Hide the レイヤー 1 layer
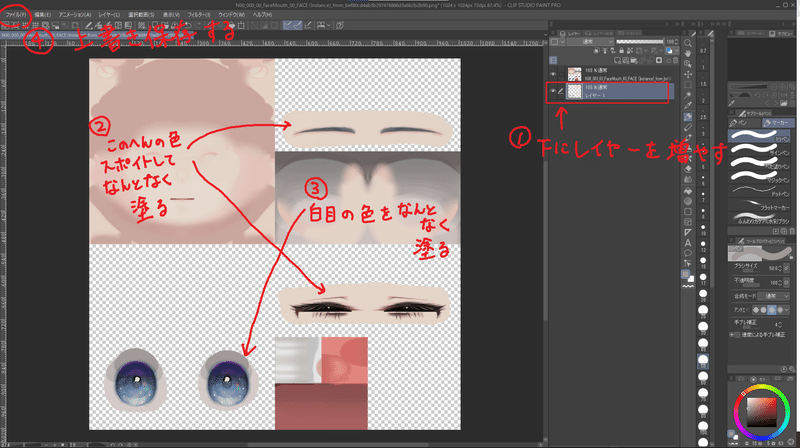The height and width of the screenshot is (448, 800). 553,91
